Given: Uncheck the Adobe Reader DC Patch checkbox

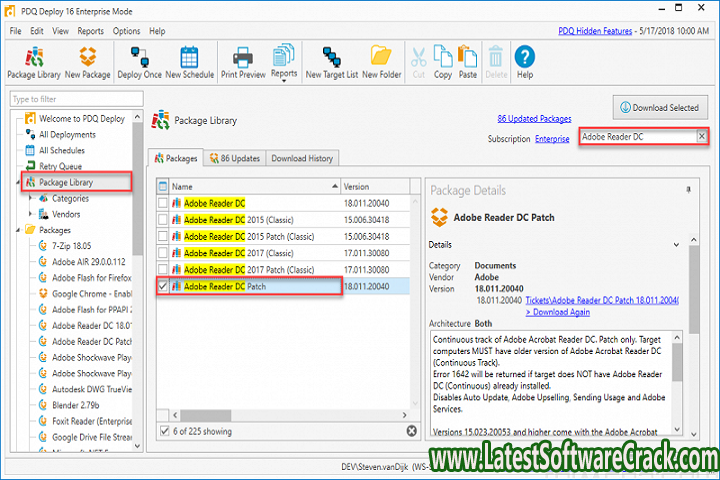Looking at the screenshot, I should pyautogui.click(x=164, y=286).
